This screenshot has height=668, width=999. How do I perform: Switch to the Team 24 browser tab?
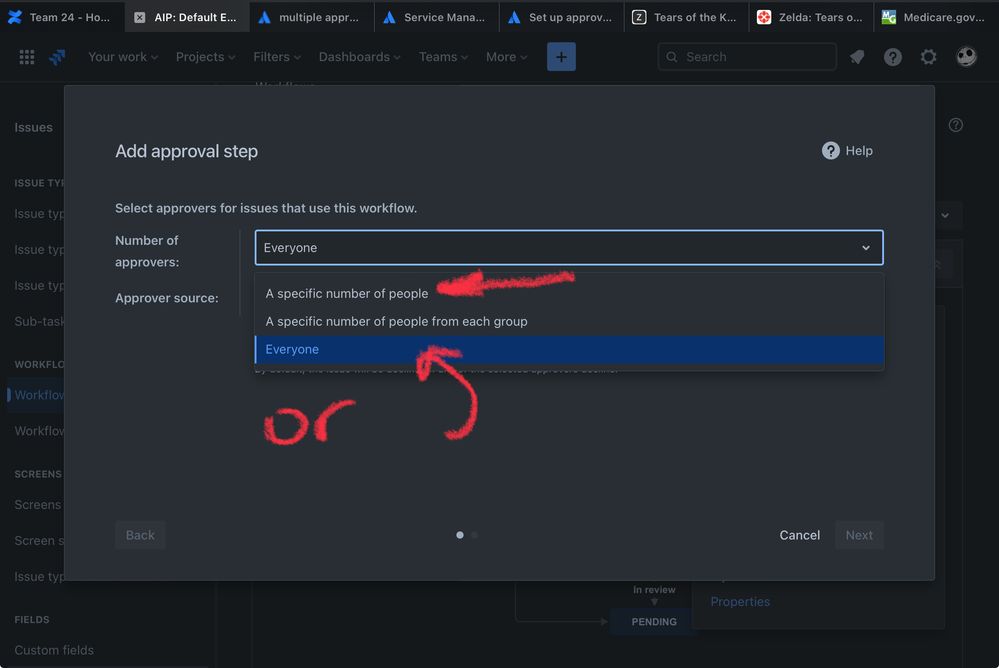pos(62,17)
